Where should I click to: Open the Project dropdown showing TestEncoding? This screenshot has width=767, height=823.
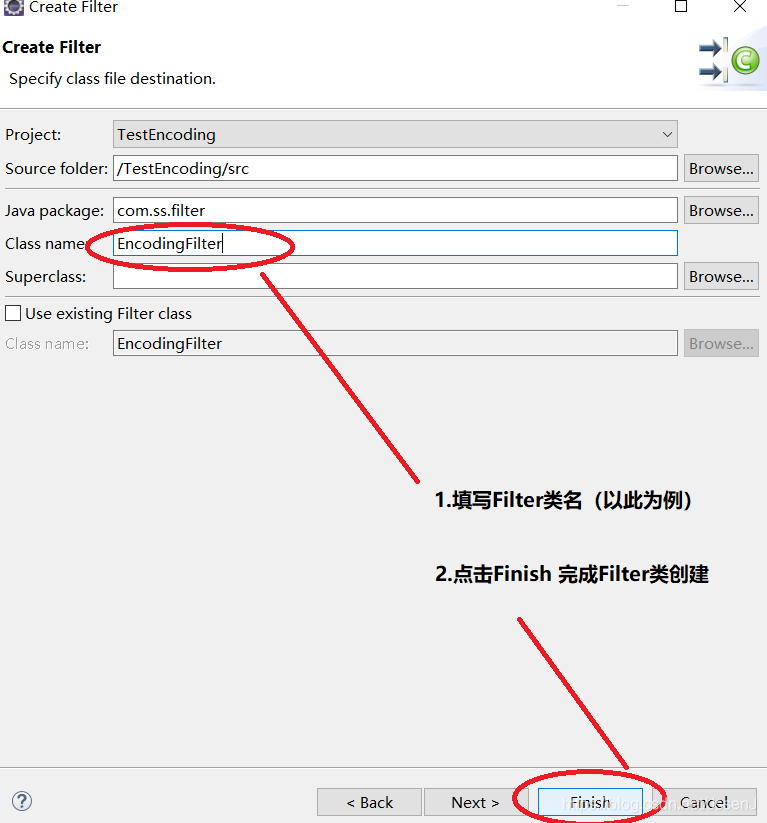[x=395, y=134]
